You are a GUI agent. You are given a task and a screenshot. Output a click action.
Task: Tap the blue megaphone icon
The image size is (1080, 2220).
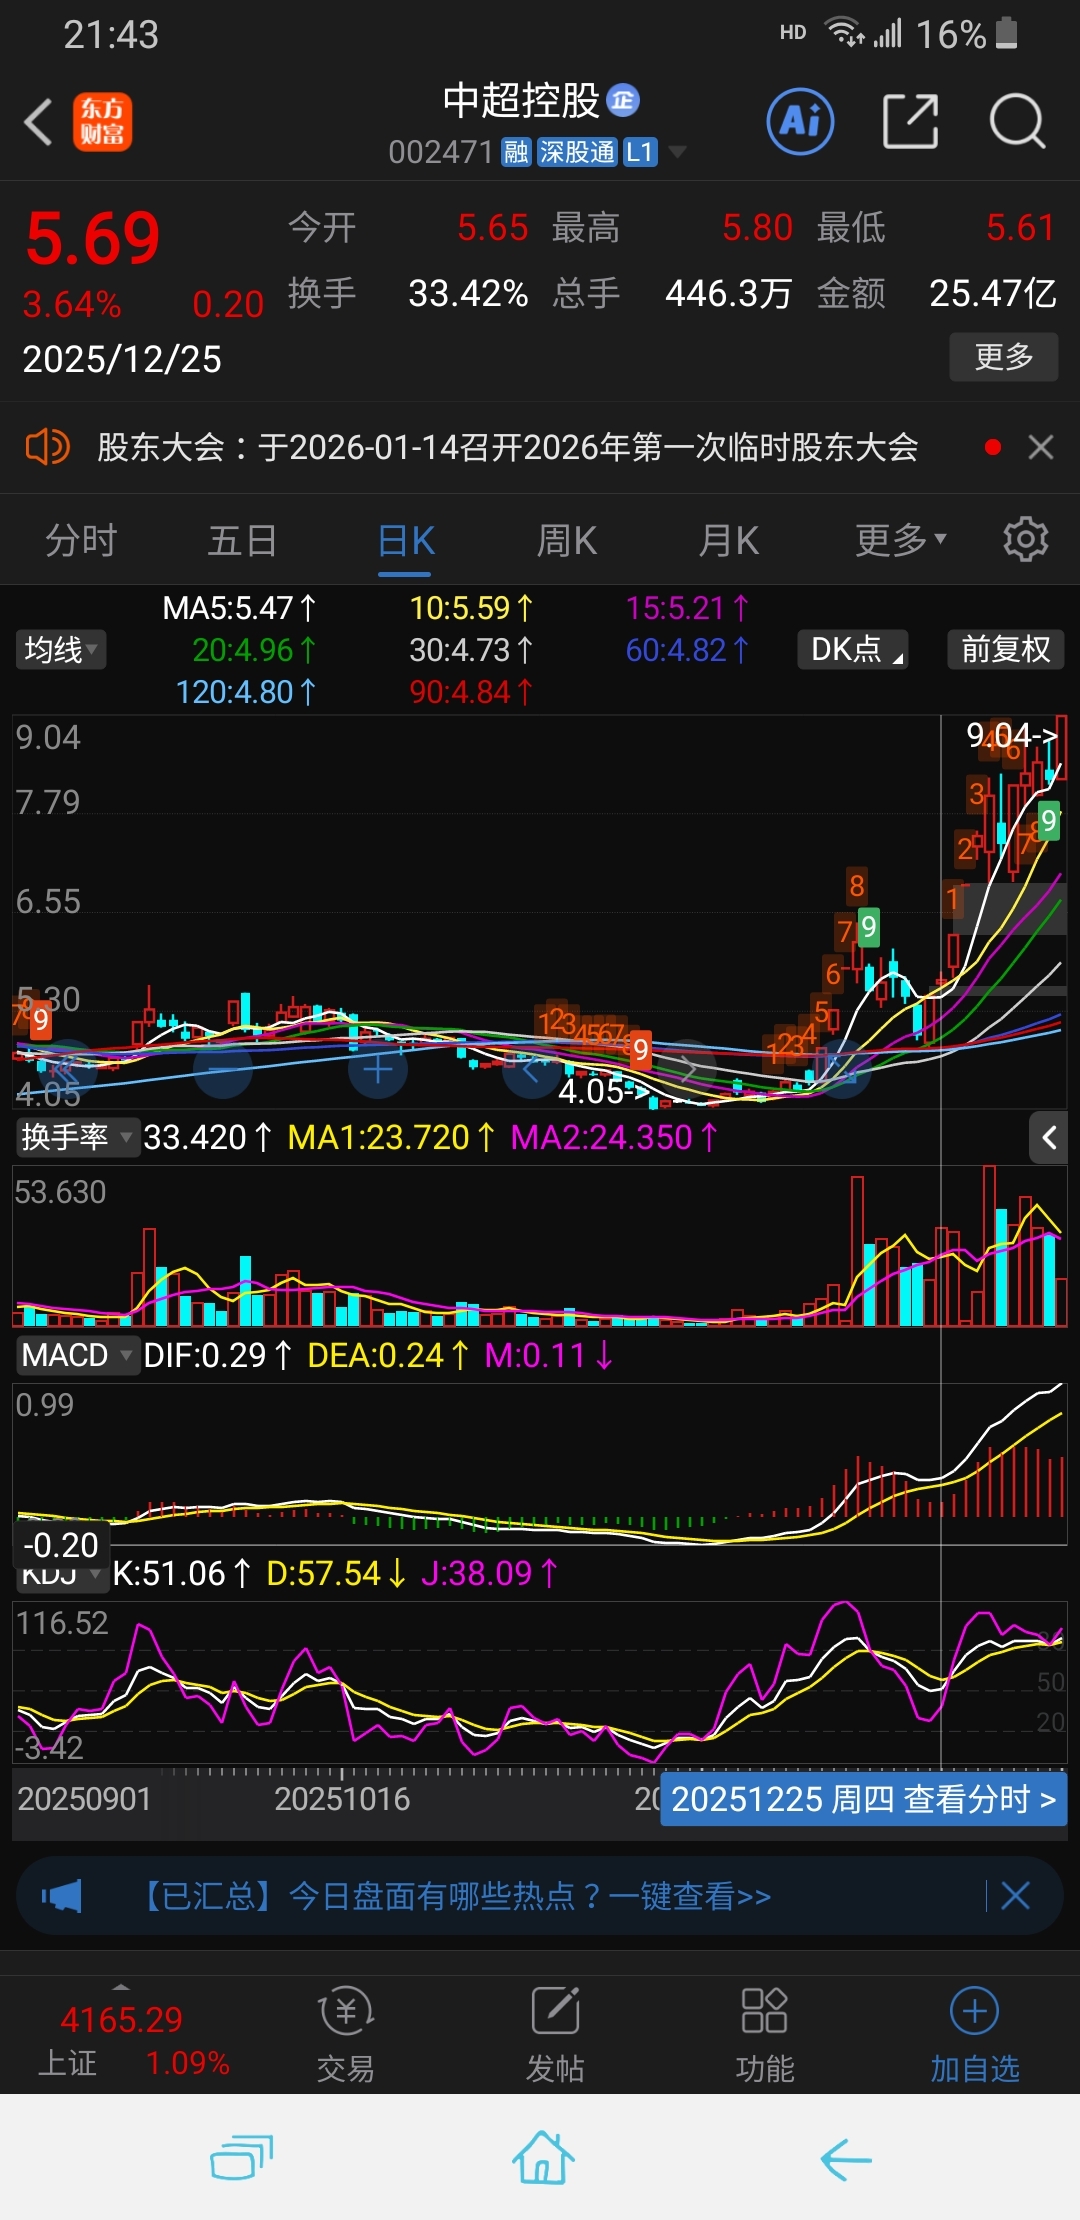[x=62, y=1895]
